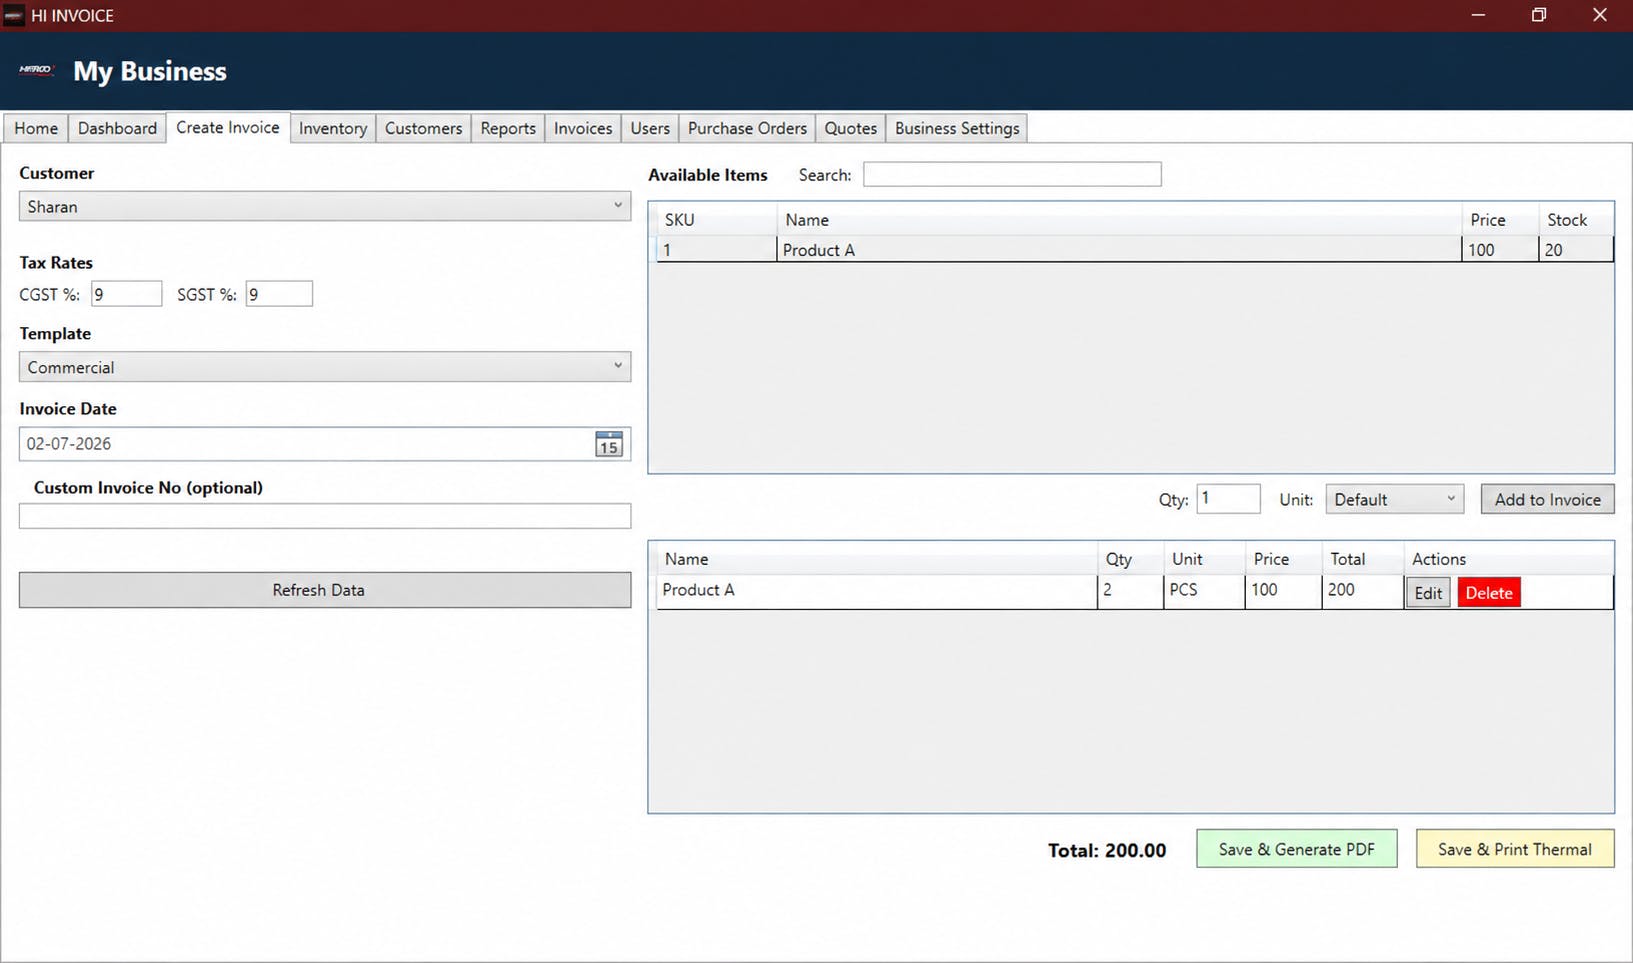Expand the Customer dropdown showing Sharan
1633x963 pixels.
[x=325, y=206]
